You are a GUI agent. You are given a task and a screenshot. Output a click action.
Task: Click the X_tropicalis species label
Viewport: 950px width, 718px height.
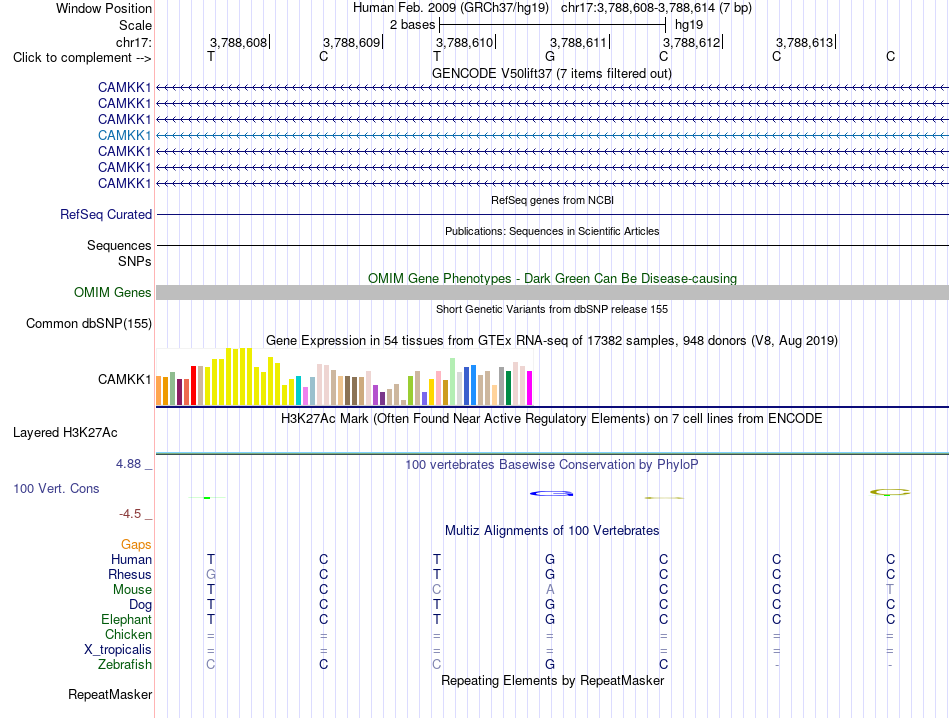[x=118, y=650]
